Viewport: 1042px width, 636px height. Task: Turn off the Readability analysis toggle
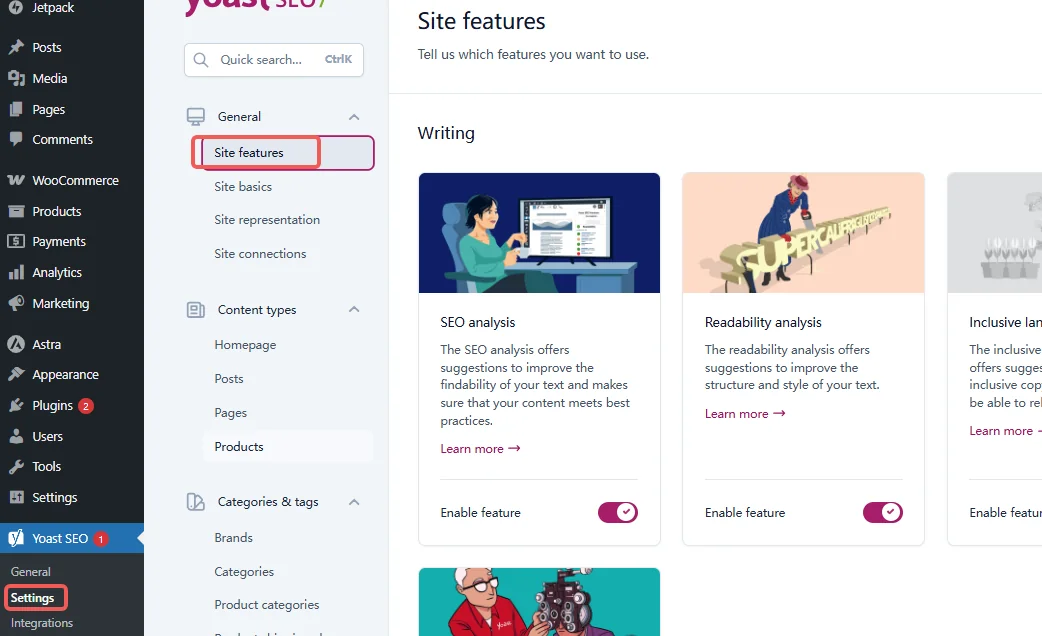(x=882, y=513)
